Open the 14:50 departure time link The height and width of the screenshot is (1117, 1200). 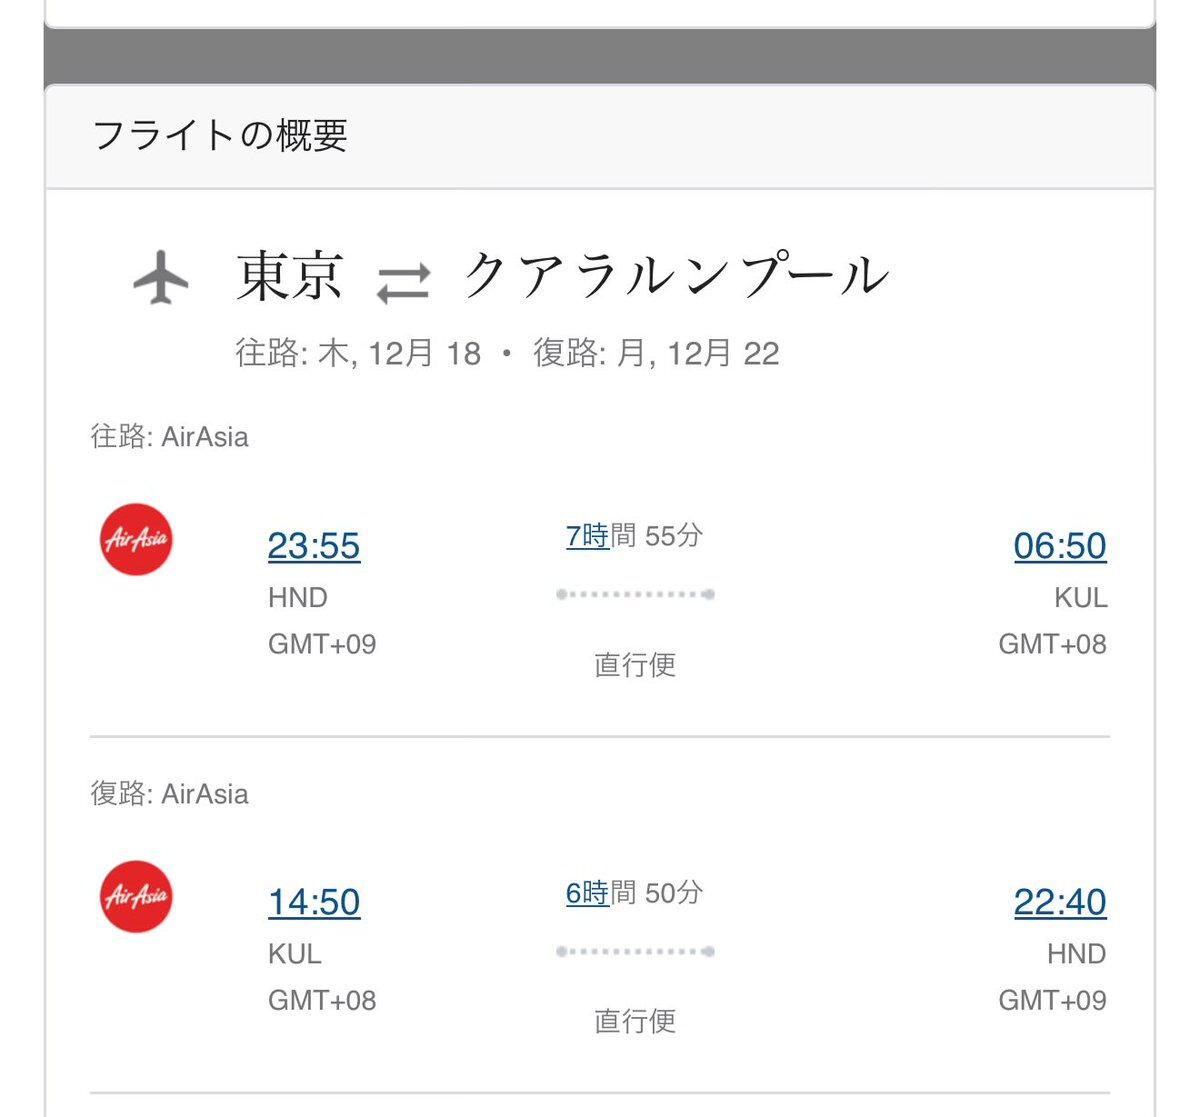tap(314, 902)
